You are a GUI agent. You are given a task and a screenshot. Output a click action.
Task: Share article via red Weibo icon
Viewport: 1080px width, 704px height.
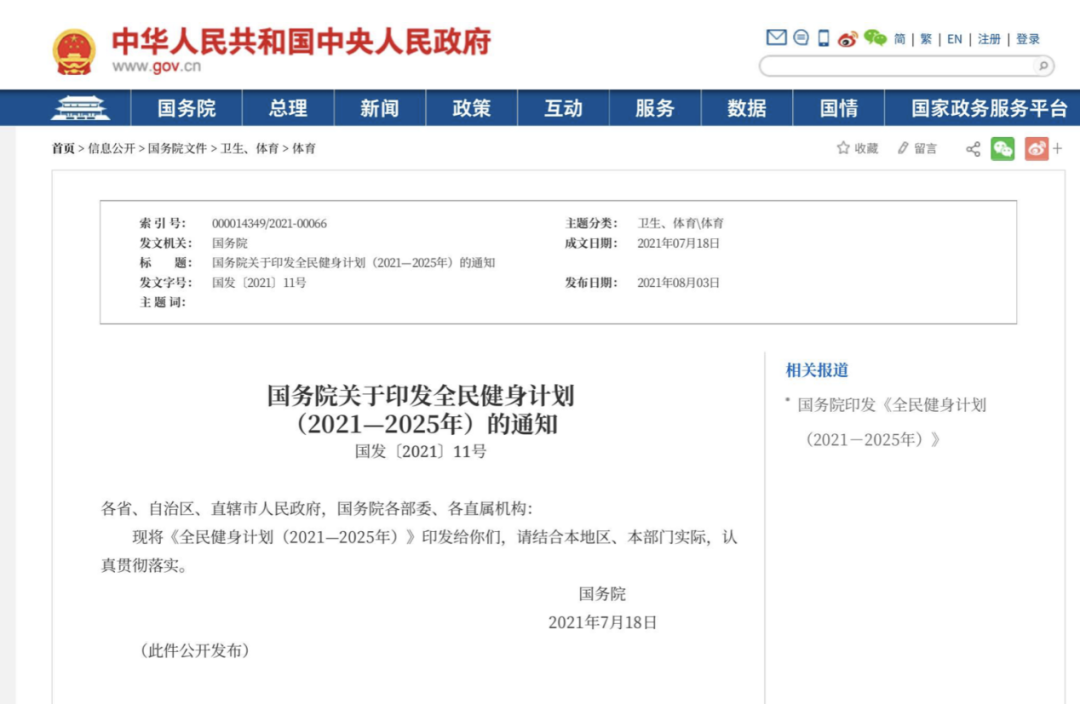click(1037, 148)
